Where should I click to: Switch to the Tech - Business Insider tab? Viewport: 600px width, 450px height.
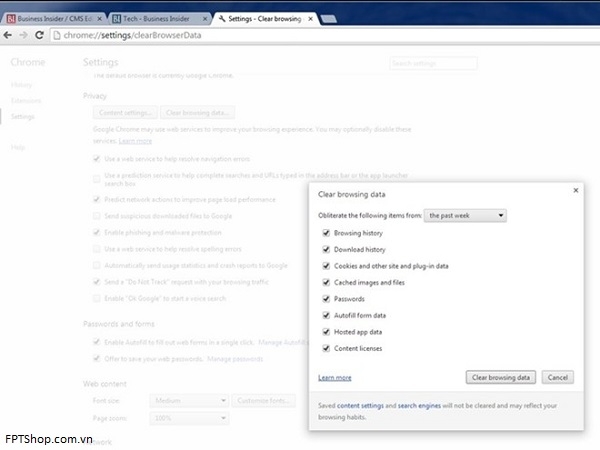160,18
